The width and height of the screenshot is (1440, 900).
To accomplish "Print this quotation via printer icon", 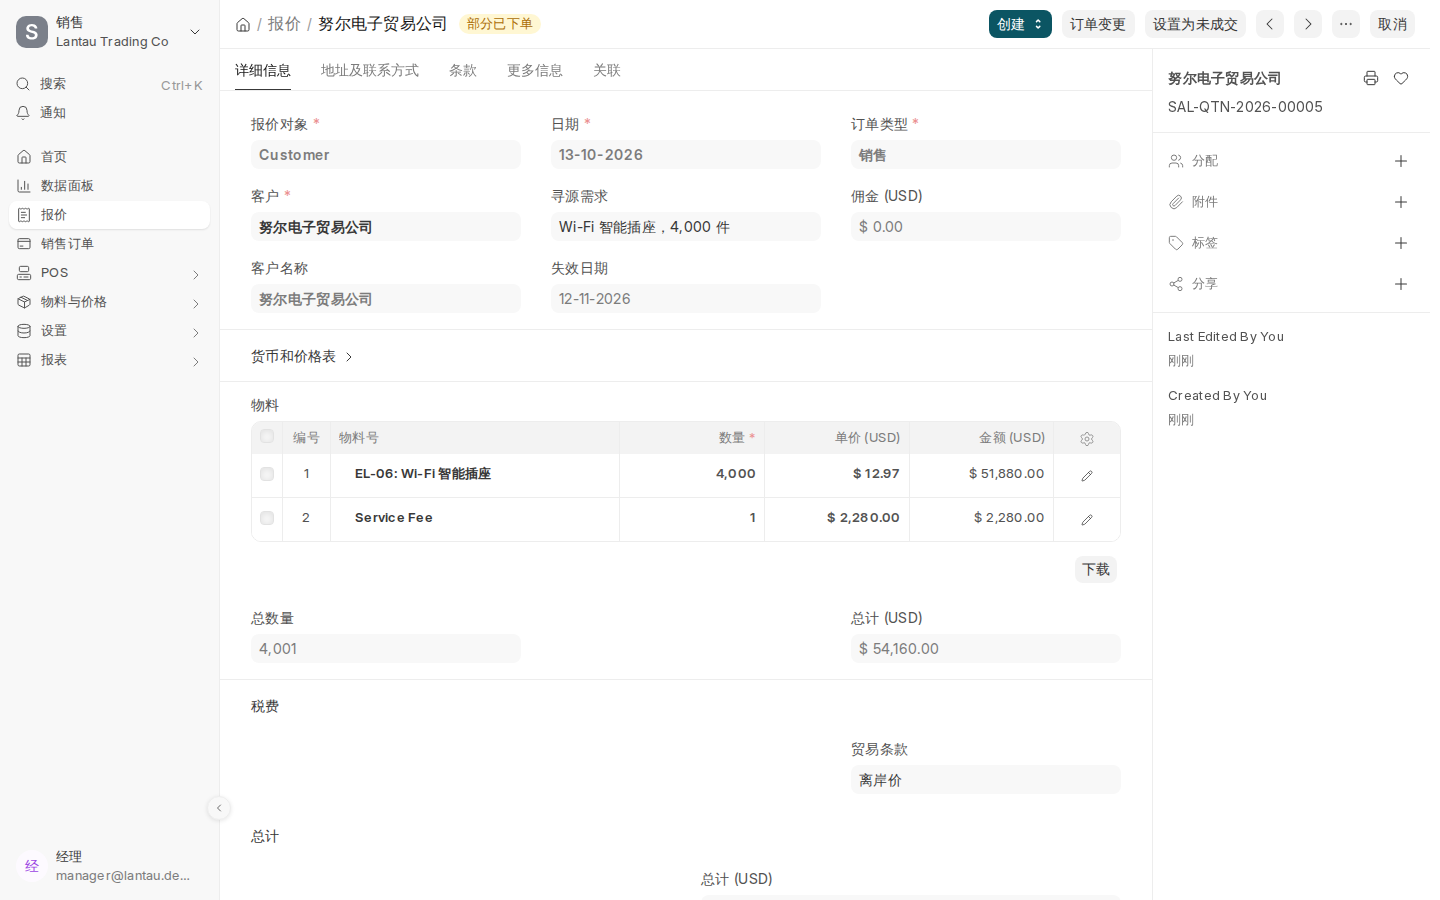I will coord(1371,78).
